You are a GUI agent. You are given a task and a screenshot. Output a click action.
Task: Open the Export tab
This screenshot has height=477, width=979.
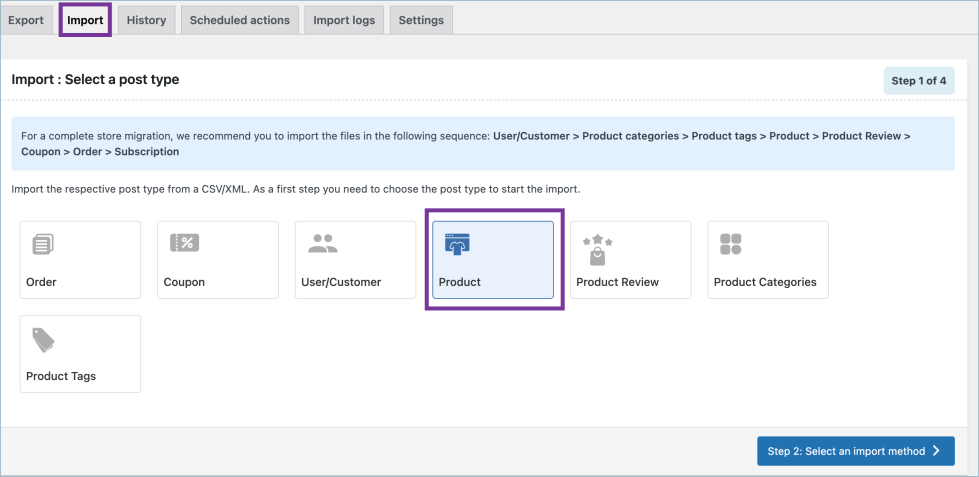point(26,20)
